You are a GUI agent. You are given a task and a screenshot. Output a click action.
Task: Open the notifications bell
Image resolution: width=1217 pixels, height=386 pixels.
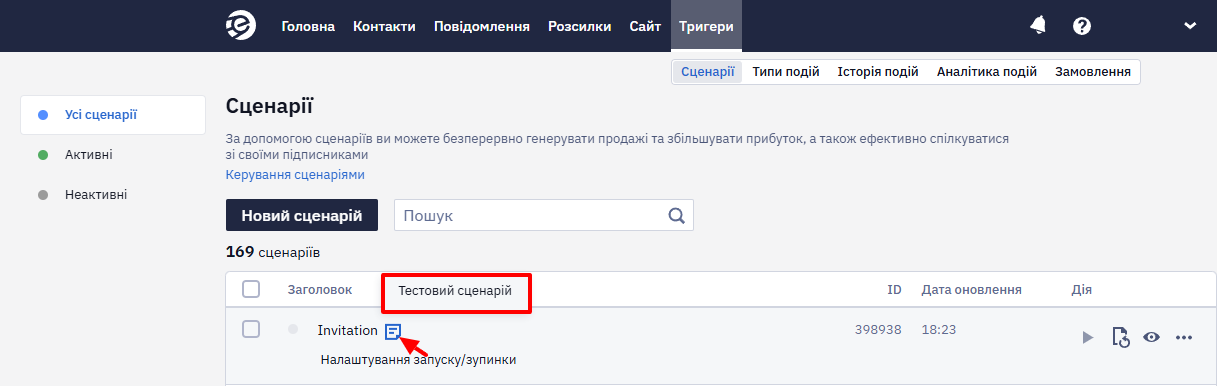point(1038,26)
